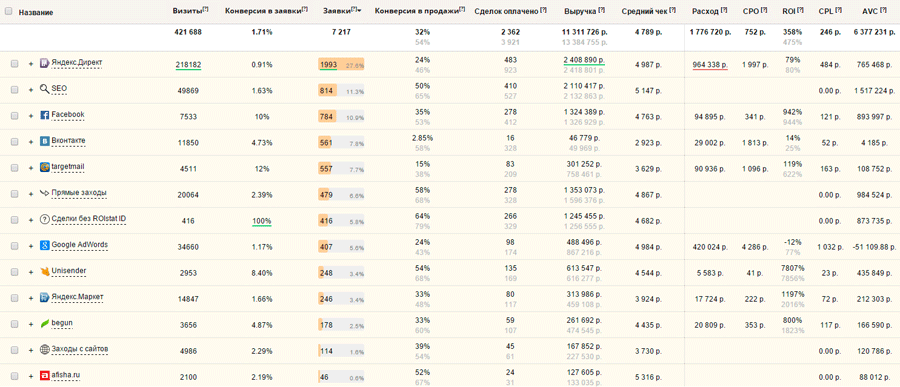Click the targetmail channel icon
The height and width of the screenshot is (387, 900).
click(x=44, y=167)
